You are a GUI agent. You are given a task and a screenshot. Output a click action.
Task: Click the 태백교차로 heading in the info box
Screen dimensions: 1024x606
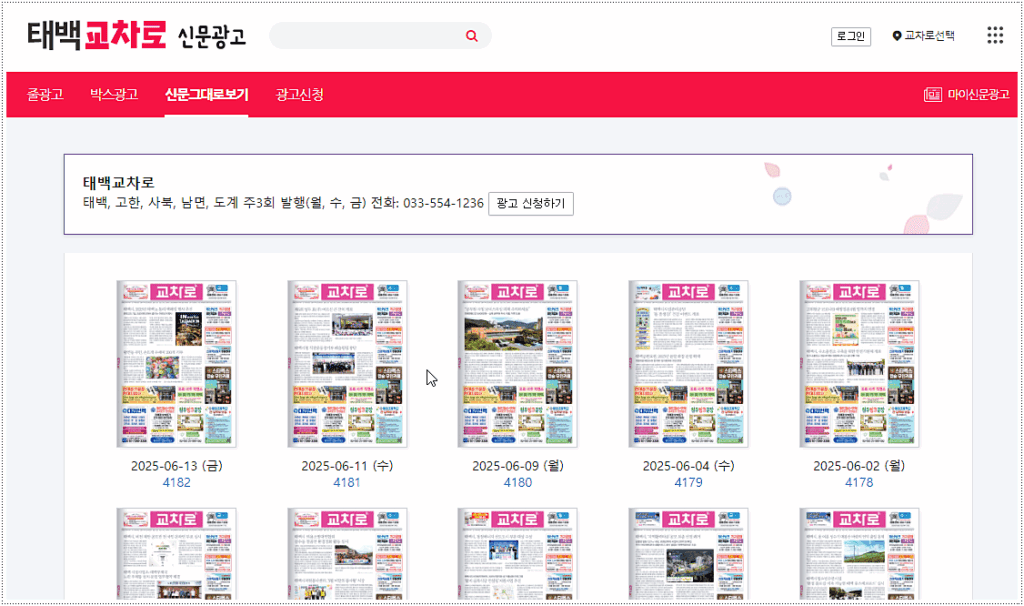[119, 183]
